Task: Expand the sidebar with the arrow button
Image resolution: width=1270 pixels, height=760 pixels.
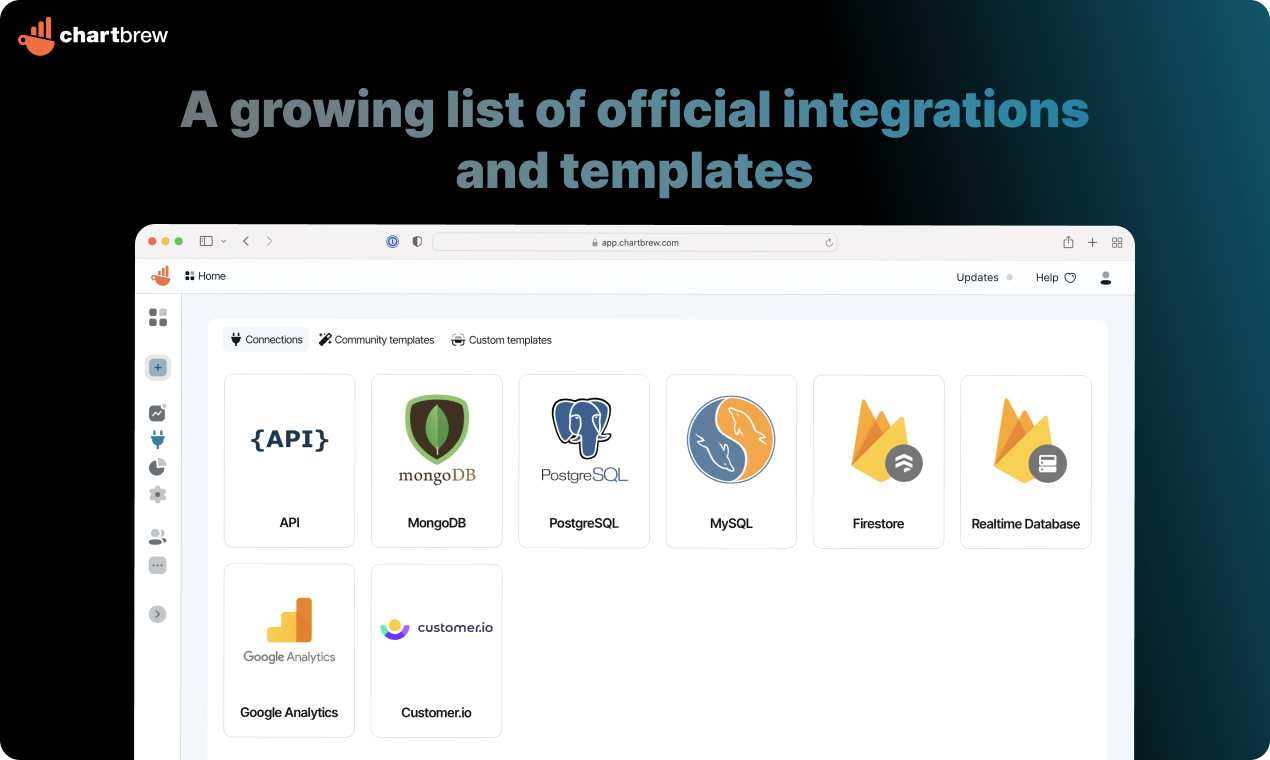Action: [158, 614]
